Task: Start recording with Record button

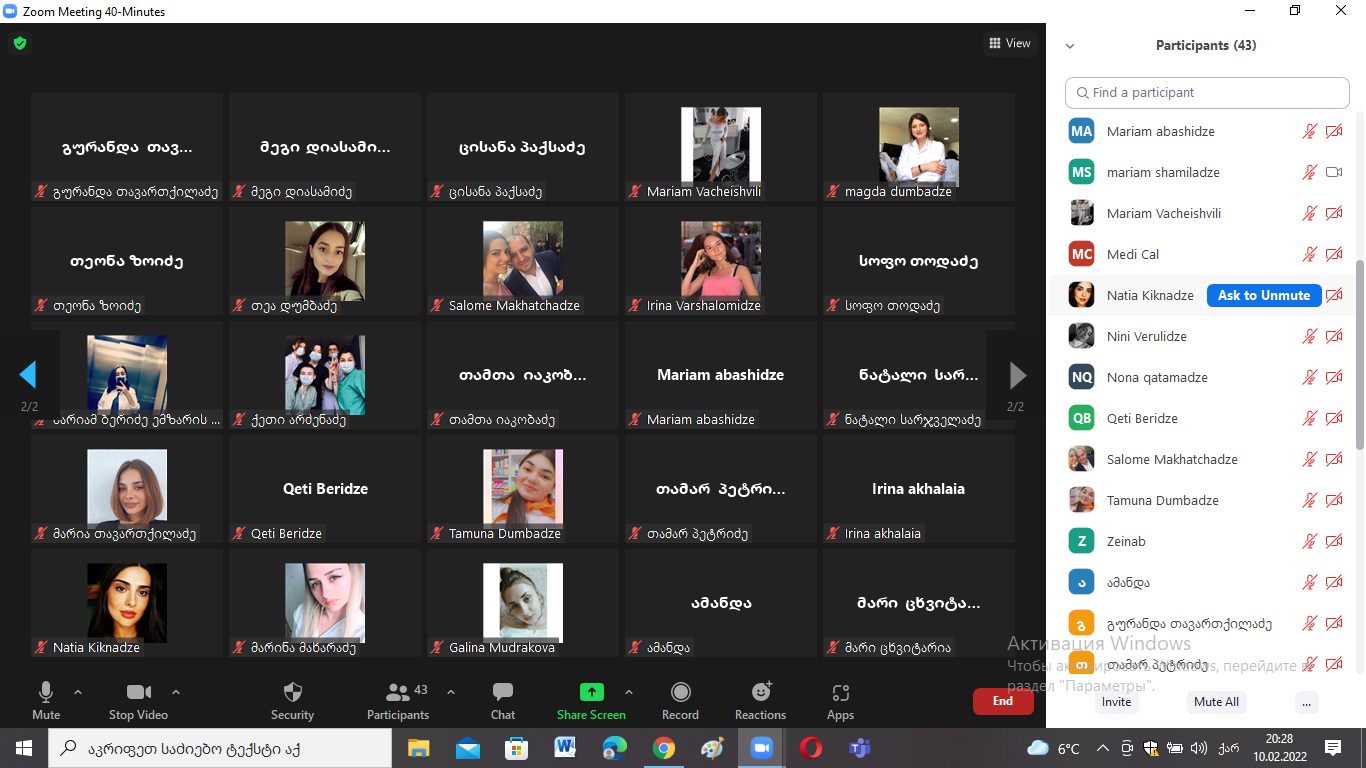Action: point(680,700)
